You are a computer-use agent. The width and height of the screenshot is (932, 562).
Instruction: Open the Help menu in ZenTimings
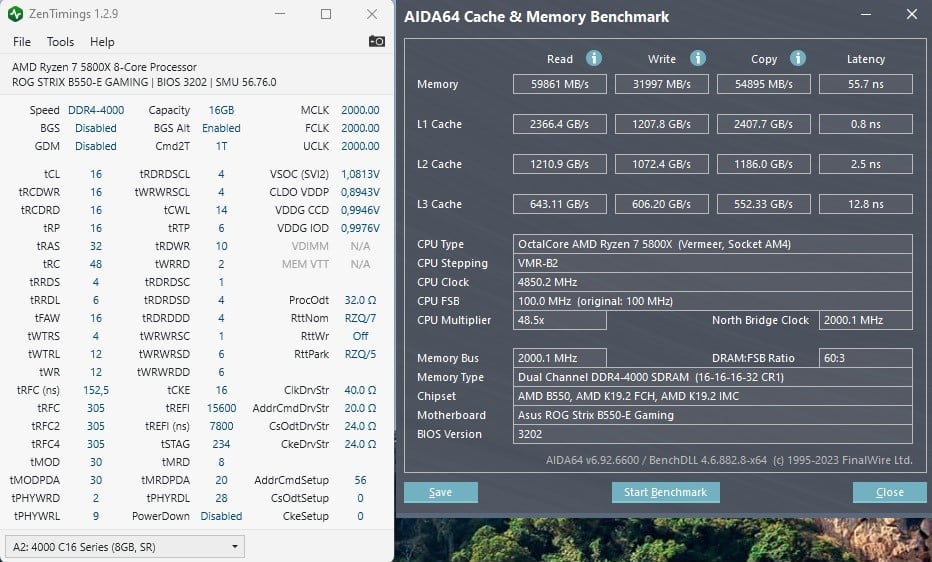tap(102, 42)
